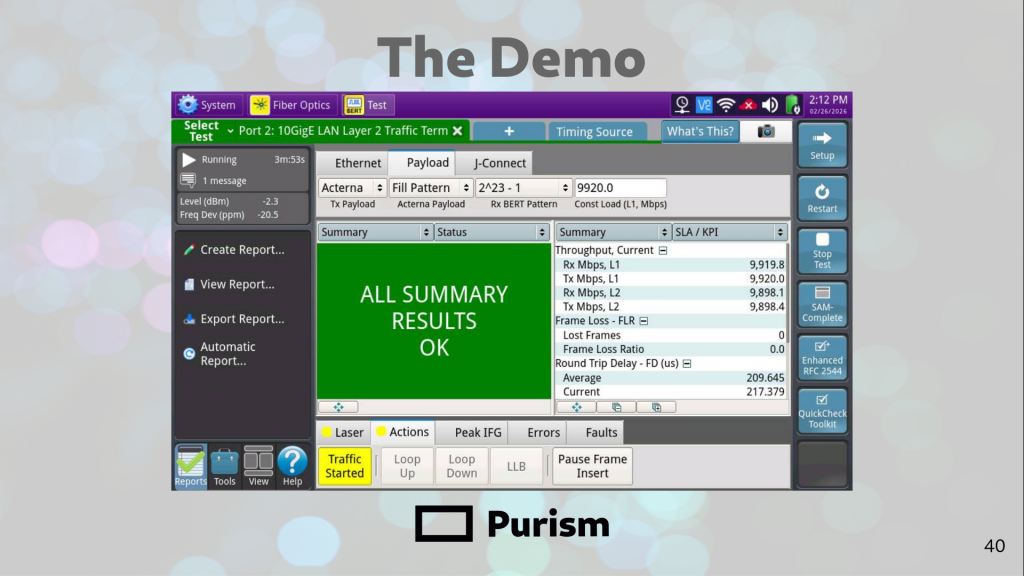Open the Status category dropdown
The width and height of the screenshot is (1024, 576).
pyautogui.click(x=492, y=232)
